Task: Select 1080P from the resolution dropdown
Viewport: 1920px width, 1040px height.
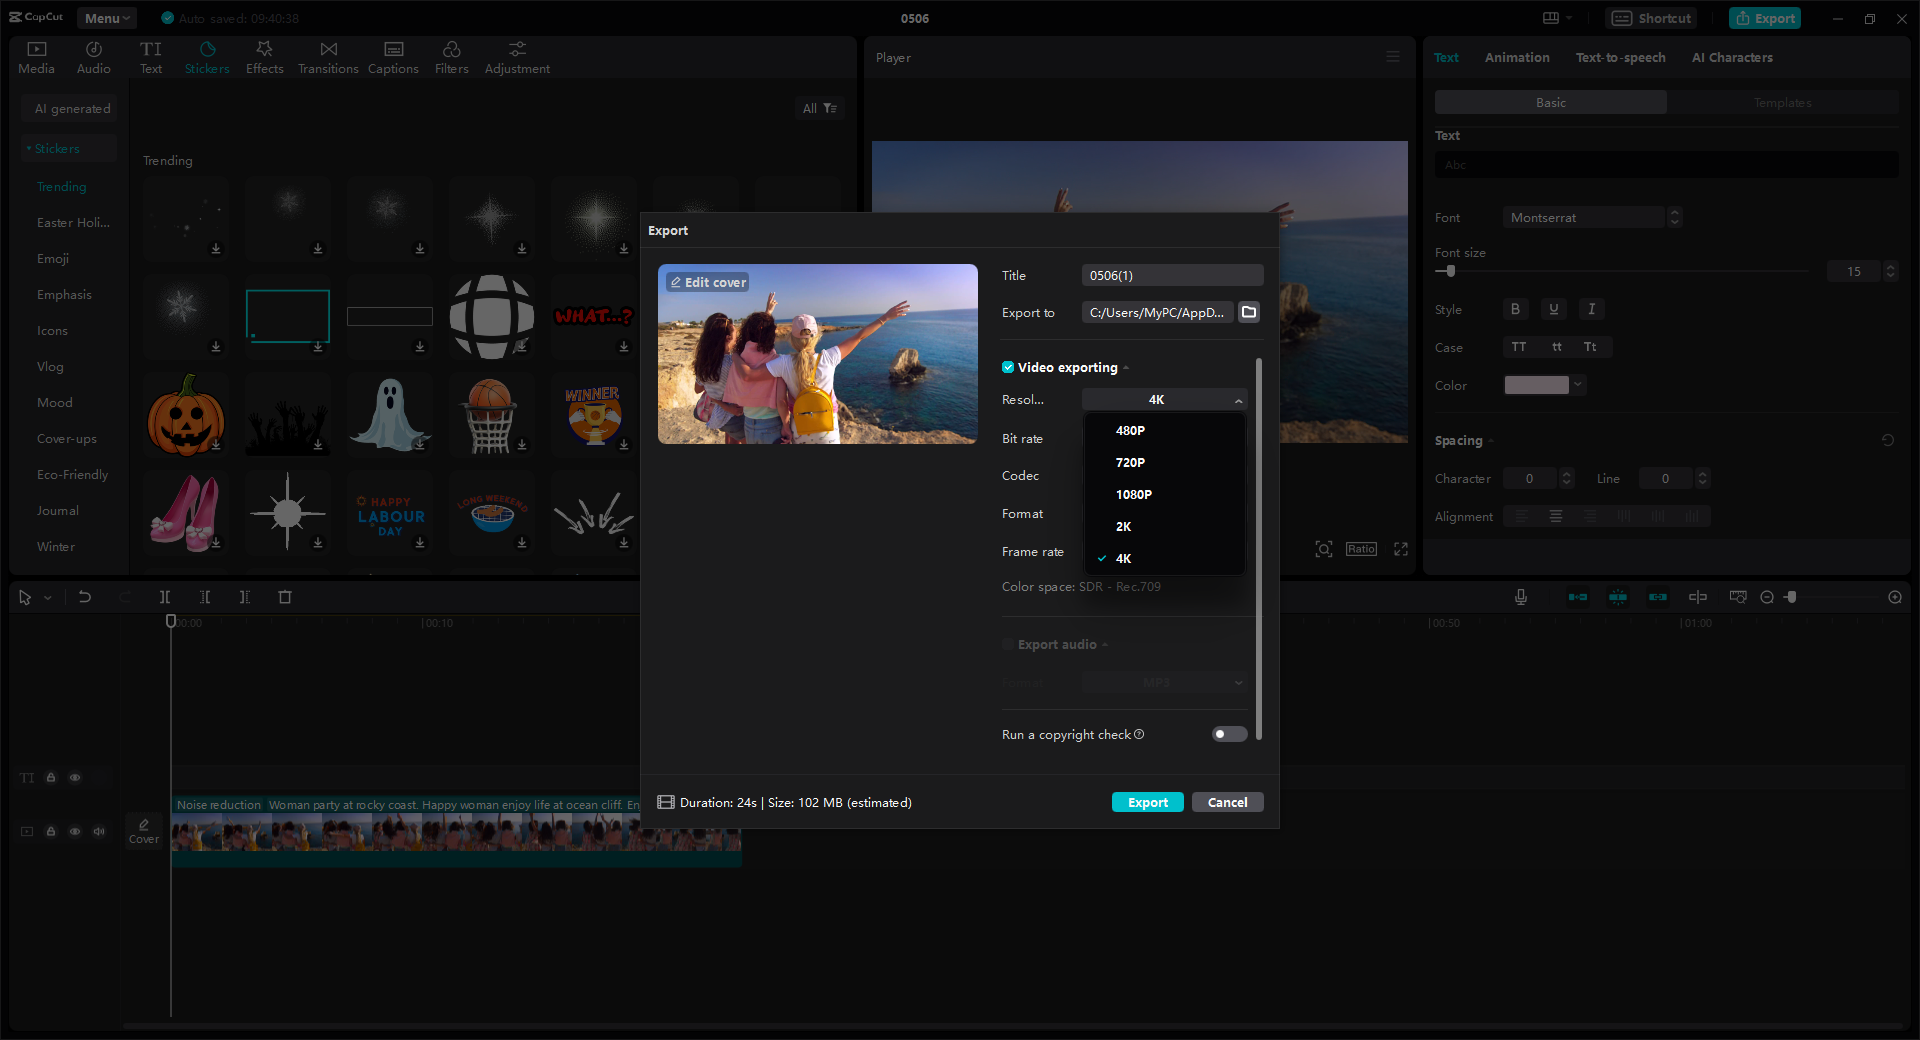Action: [x=1134, y=494]
